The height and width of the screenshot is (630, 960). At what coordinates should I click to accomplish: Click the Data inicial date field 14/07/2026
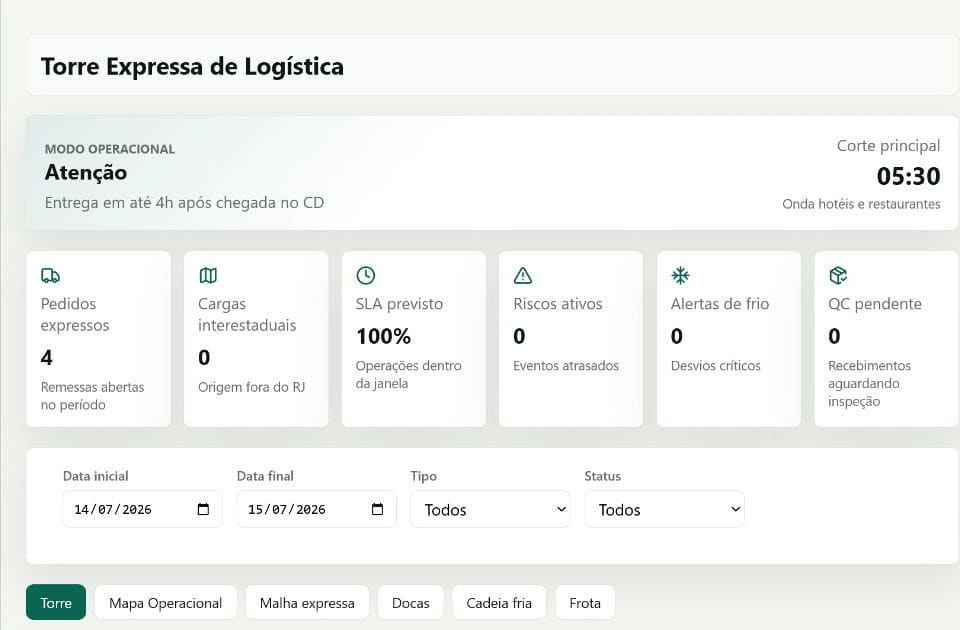(142, 509)
